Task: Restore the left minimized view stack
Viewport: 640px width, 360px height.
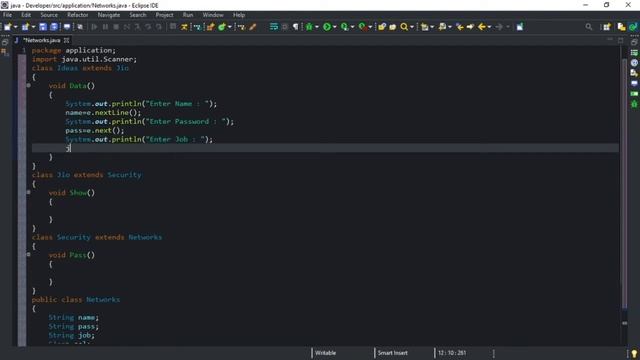Action: pos(5,42)
